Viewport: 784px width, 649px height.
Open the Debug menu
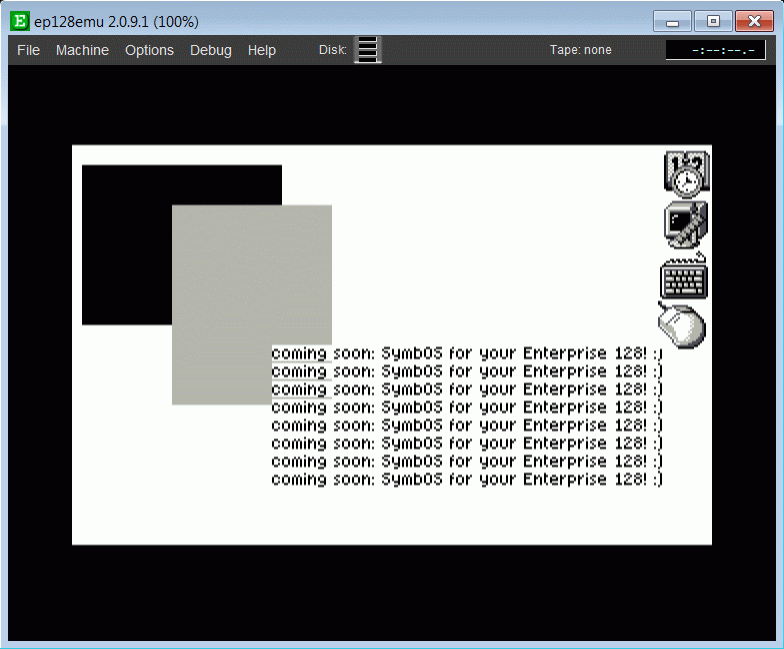[210, 50]
